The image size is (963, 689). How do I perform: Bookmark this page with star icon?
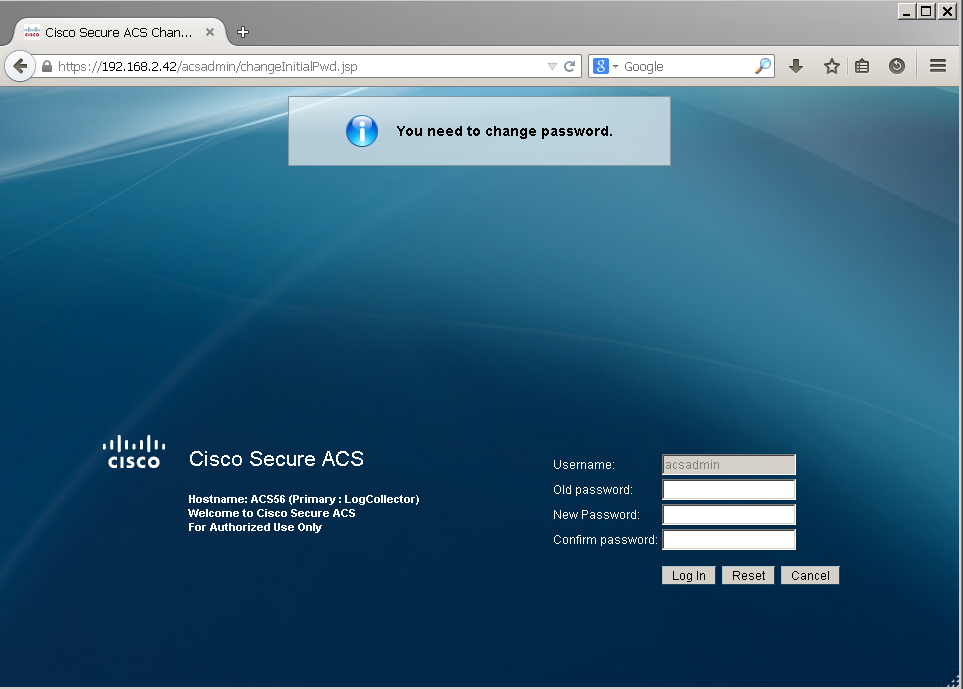[x=832, y=66]
